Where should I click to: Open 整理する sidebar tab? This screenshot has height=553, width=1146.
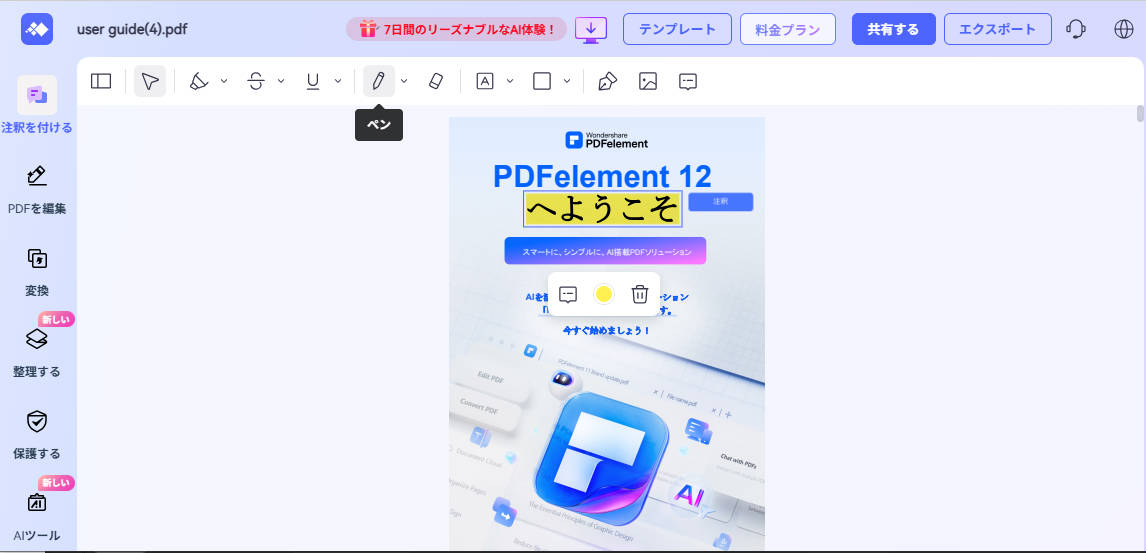37,352
